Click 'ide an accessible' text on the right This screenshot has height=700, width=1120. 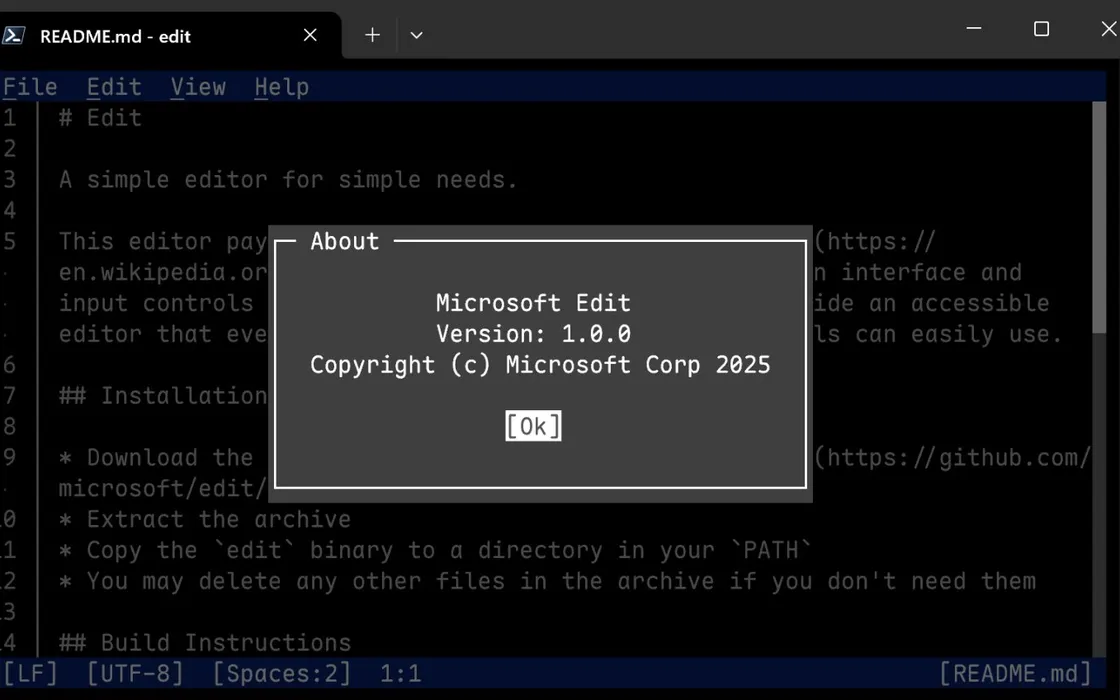(931, 303)
